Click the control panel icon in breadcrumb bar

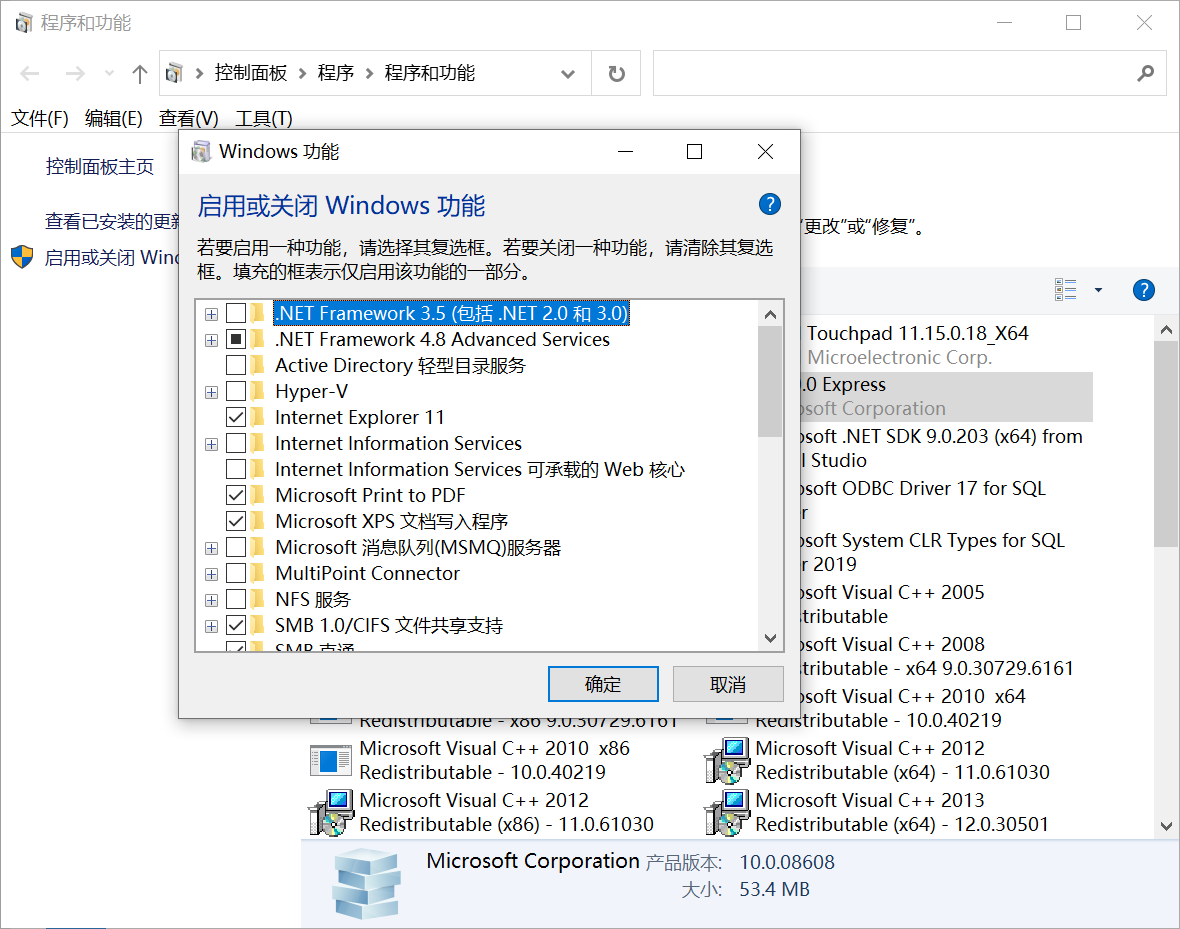(175, 73)
